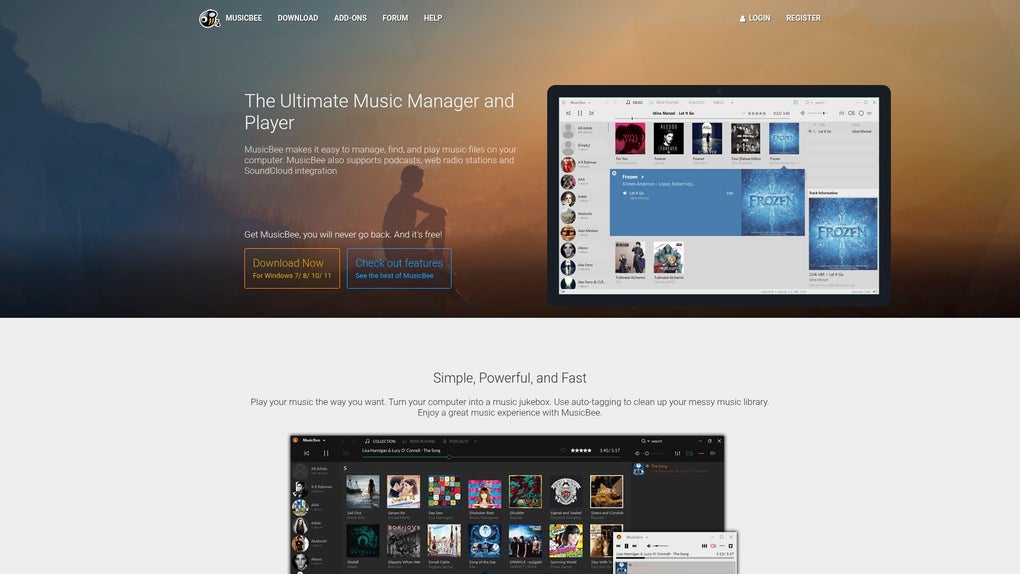Viewport: 1020px width, 574px height.
Task: Click the orange Download Now button
Action: pyautogui.click(x=292, y=268)
